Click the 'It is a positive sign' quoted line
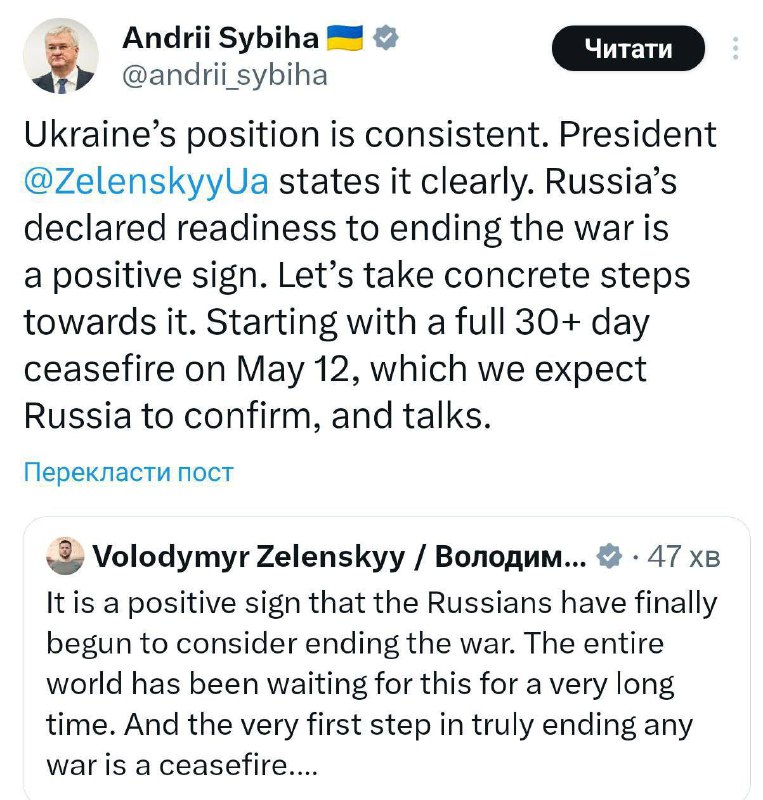Viewport: 763px width, 800px height. (382, 603)
